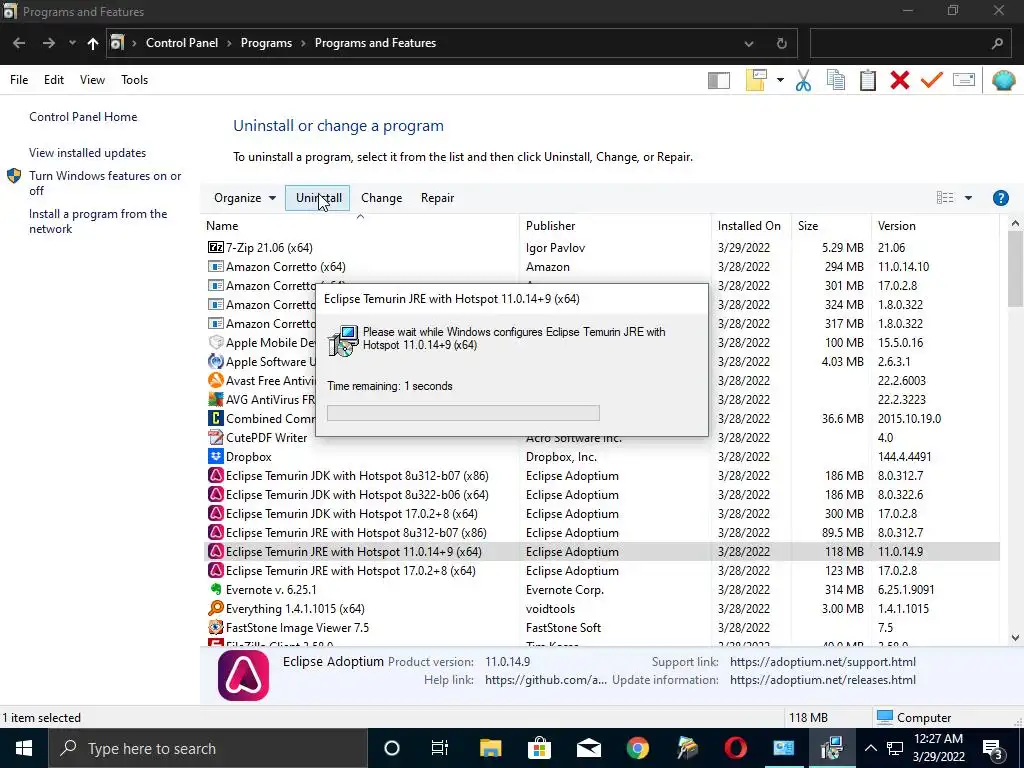The height and width of the screenshot is (768, 1024).
Task: Open Install a program from the network
Action: point(98,221)
